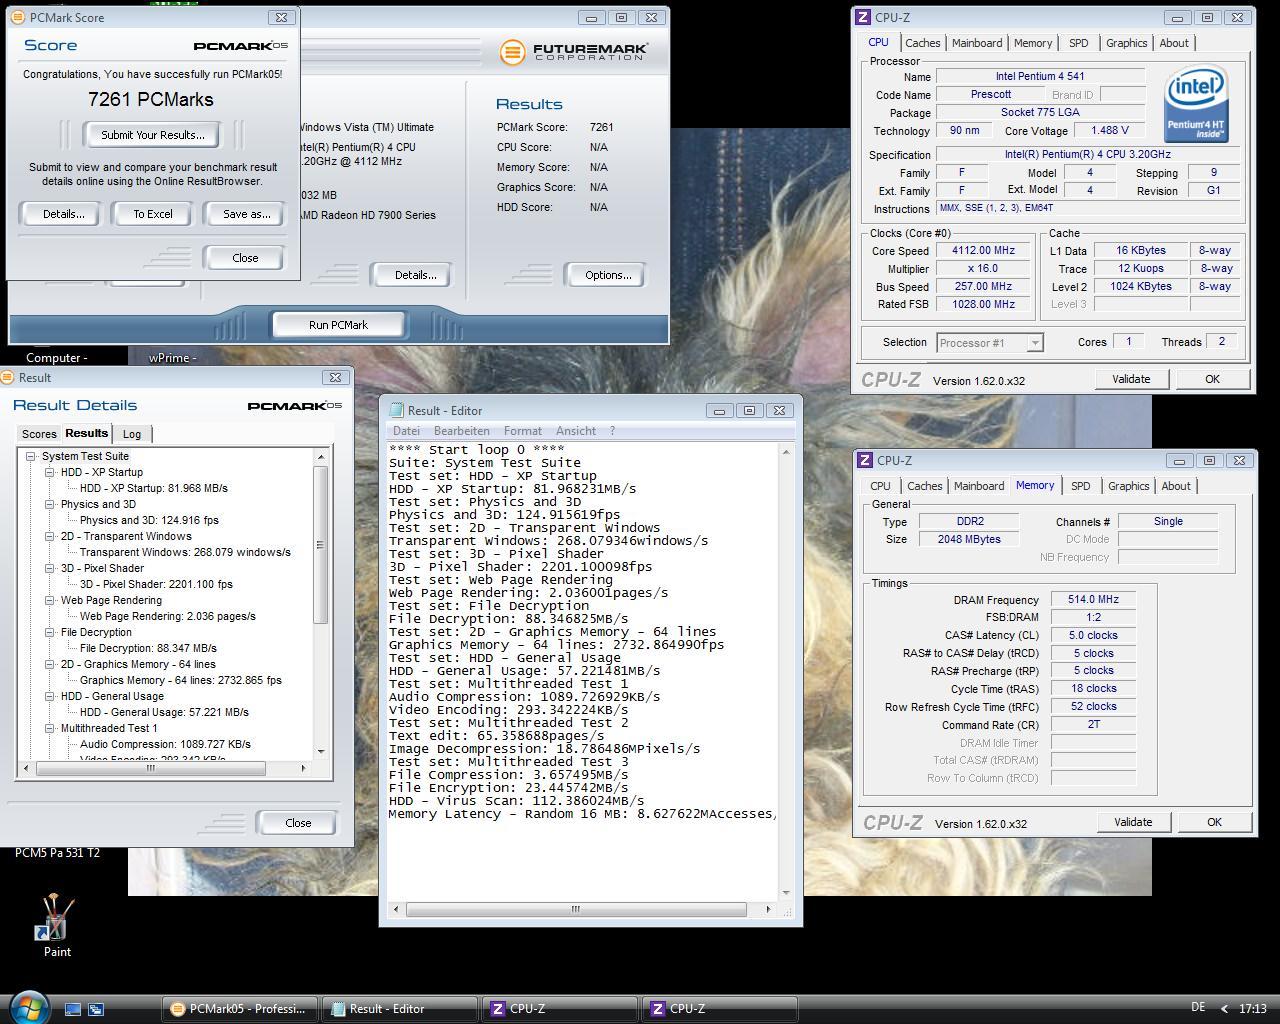Screen dimensions: 1280x1024
Task: Collapse the HDD - XP Startup node
Action: point(50,472)
